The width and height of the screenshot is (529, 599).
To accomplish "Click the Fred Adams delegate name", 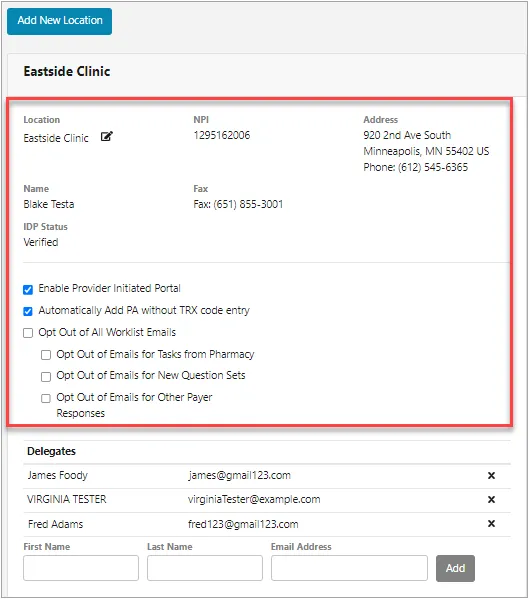I will click(x=55, y=524).
